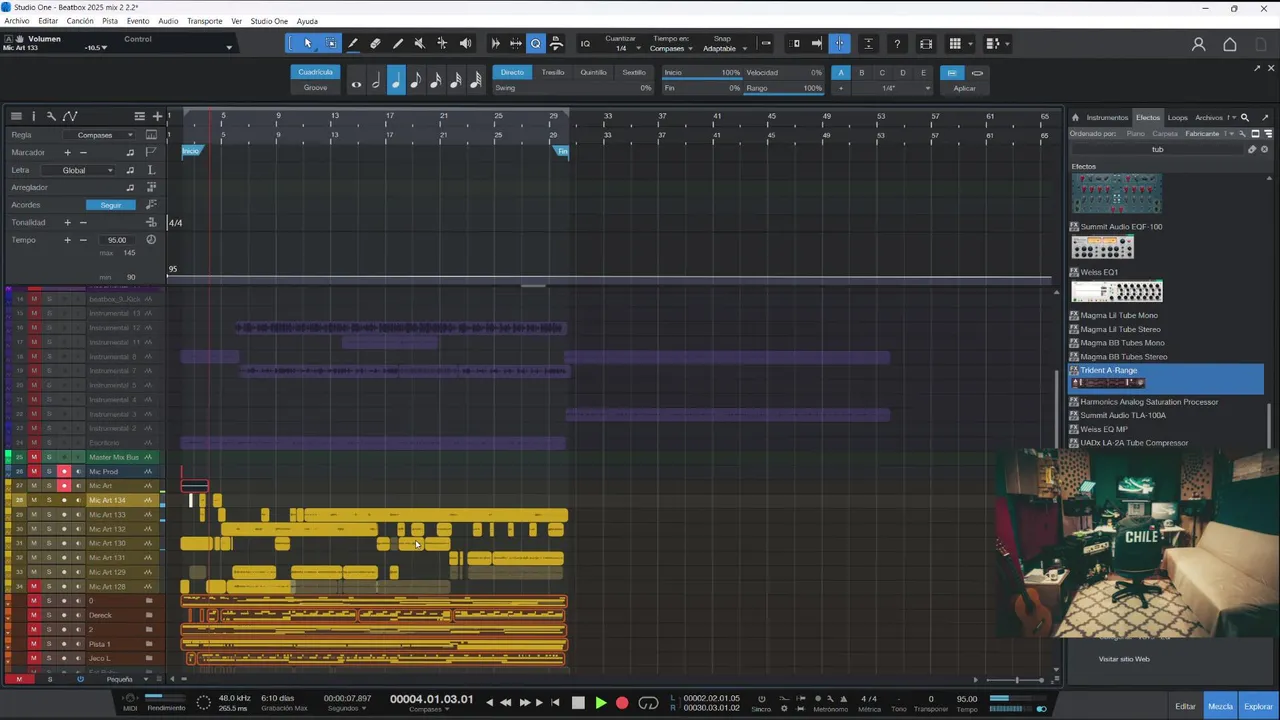Select the Bend tool
The width and height of the screenshot is (1280, 720).
[x=442, y=43]
